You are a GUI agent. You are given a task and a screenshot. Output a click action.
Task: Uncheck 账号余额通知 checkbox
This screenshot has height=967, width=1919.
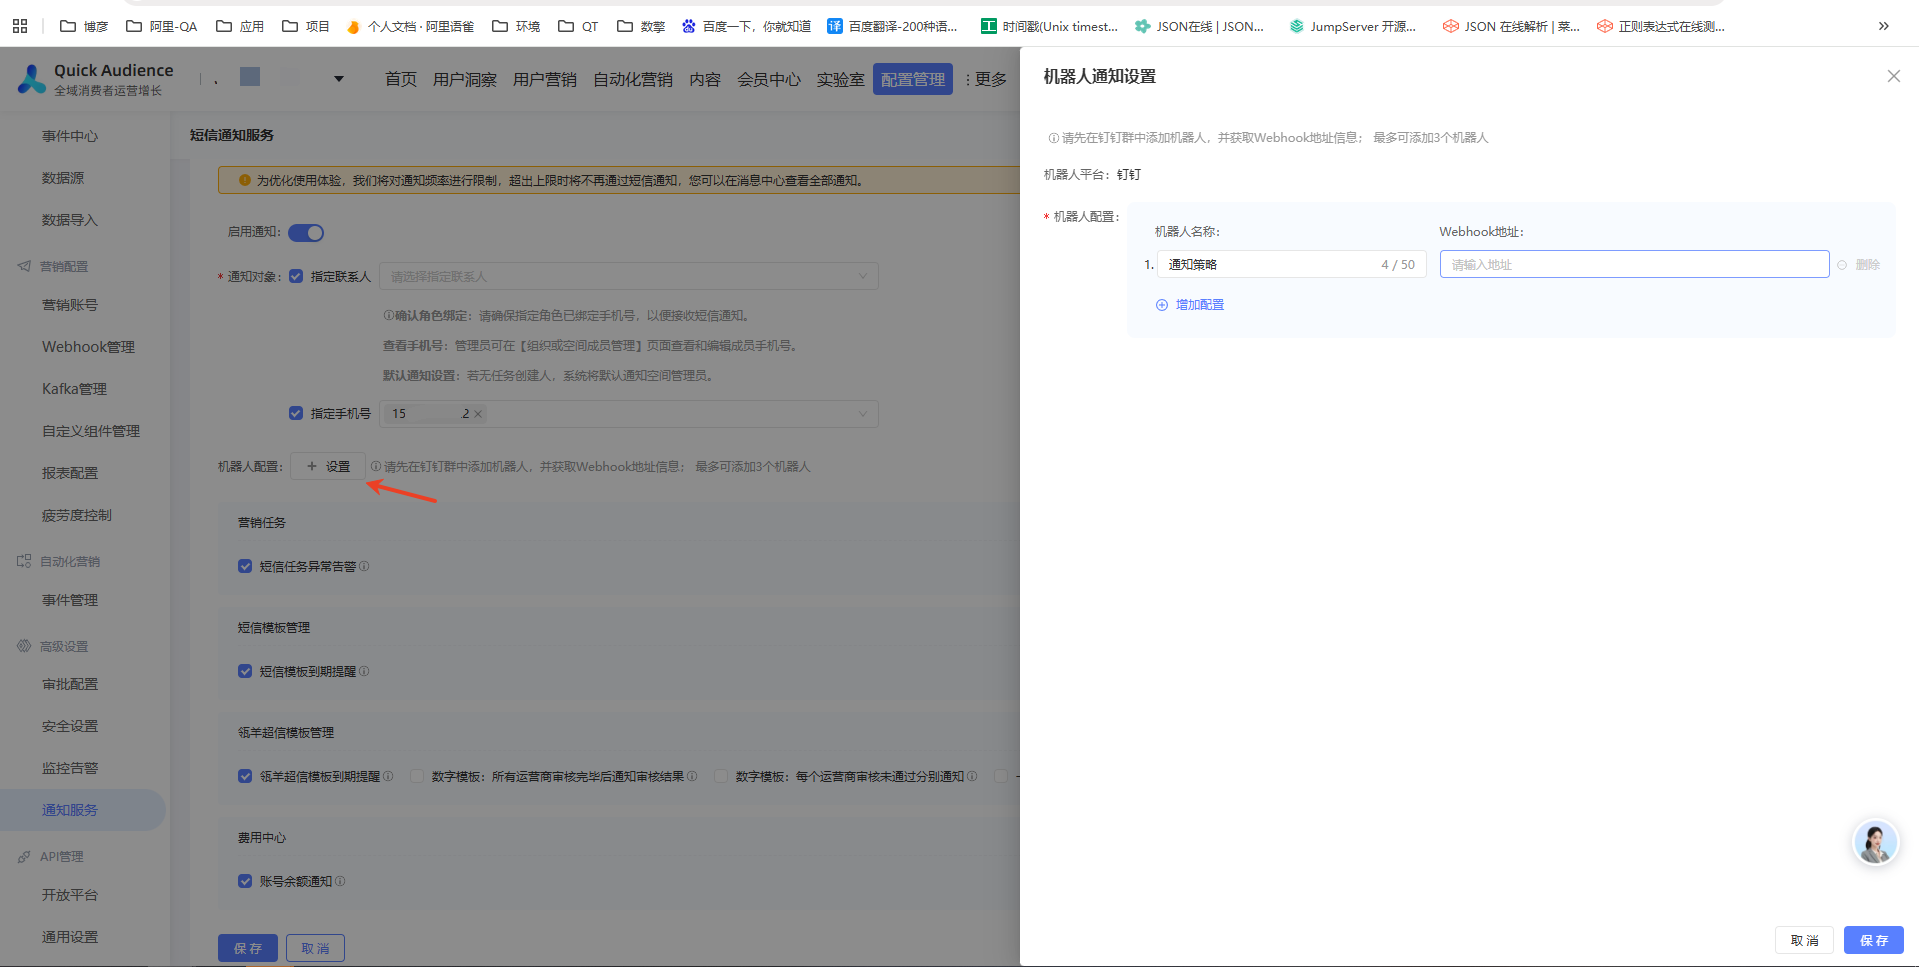click(x=245, y=881)
